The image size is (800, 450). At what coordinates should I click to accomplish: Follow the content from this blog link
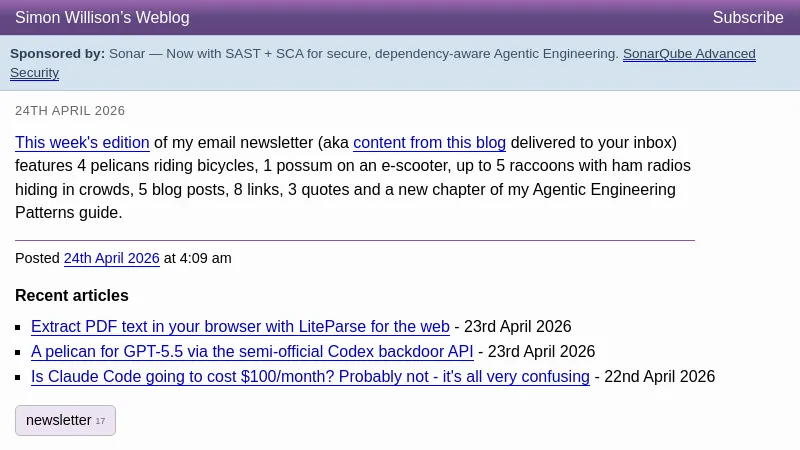tap(429, 143)
